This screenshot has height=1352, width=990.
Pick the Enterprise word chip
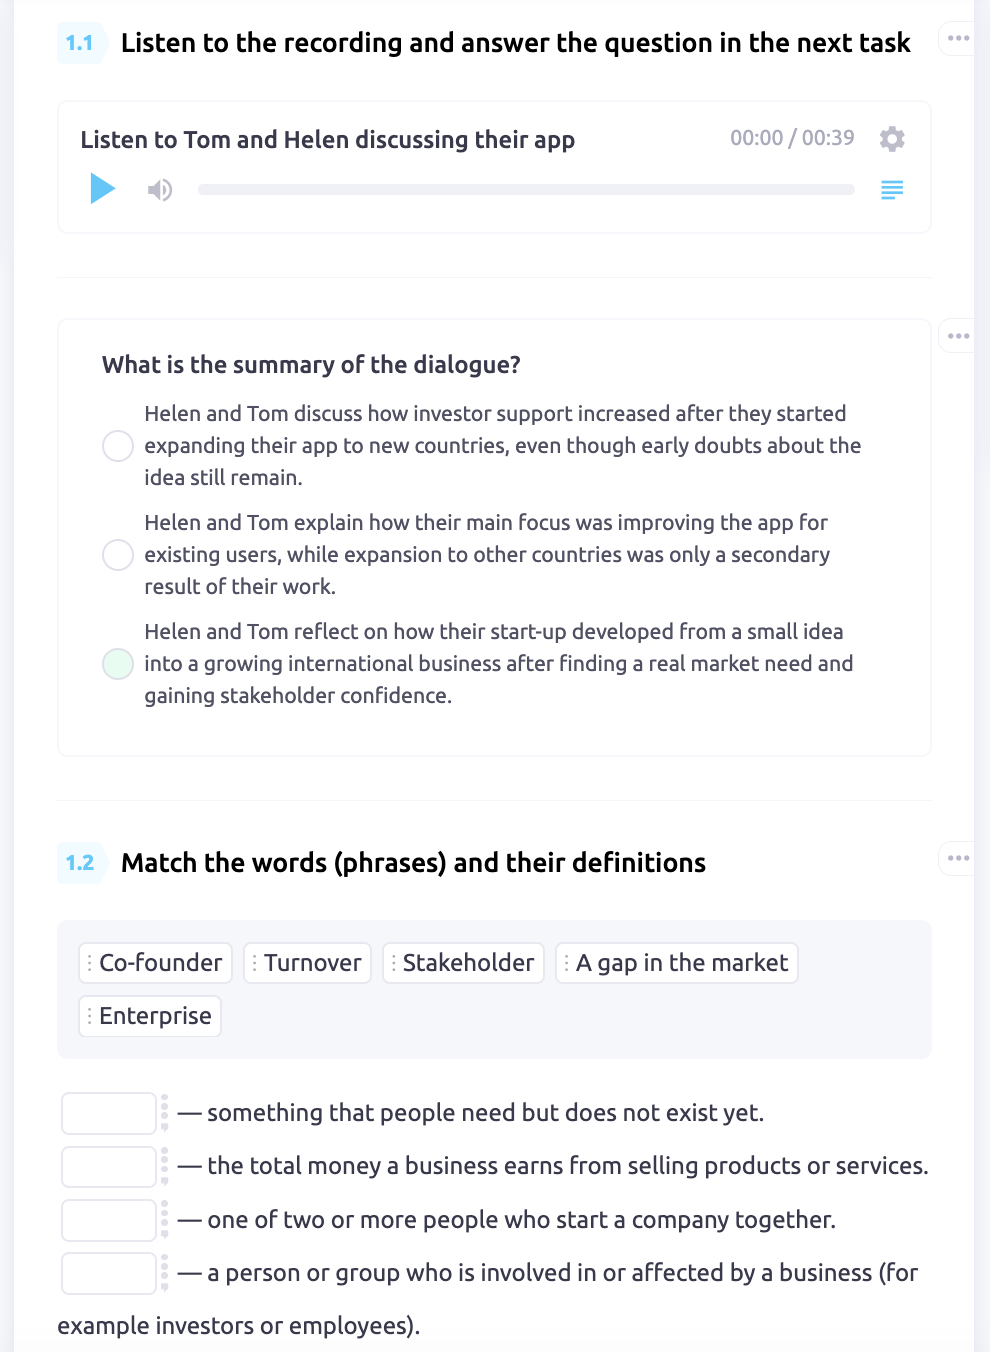tap(150, 1016)
